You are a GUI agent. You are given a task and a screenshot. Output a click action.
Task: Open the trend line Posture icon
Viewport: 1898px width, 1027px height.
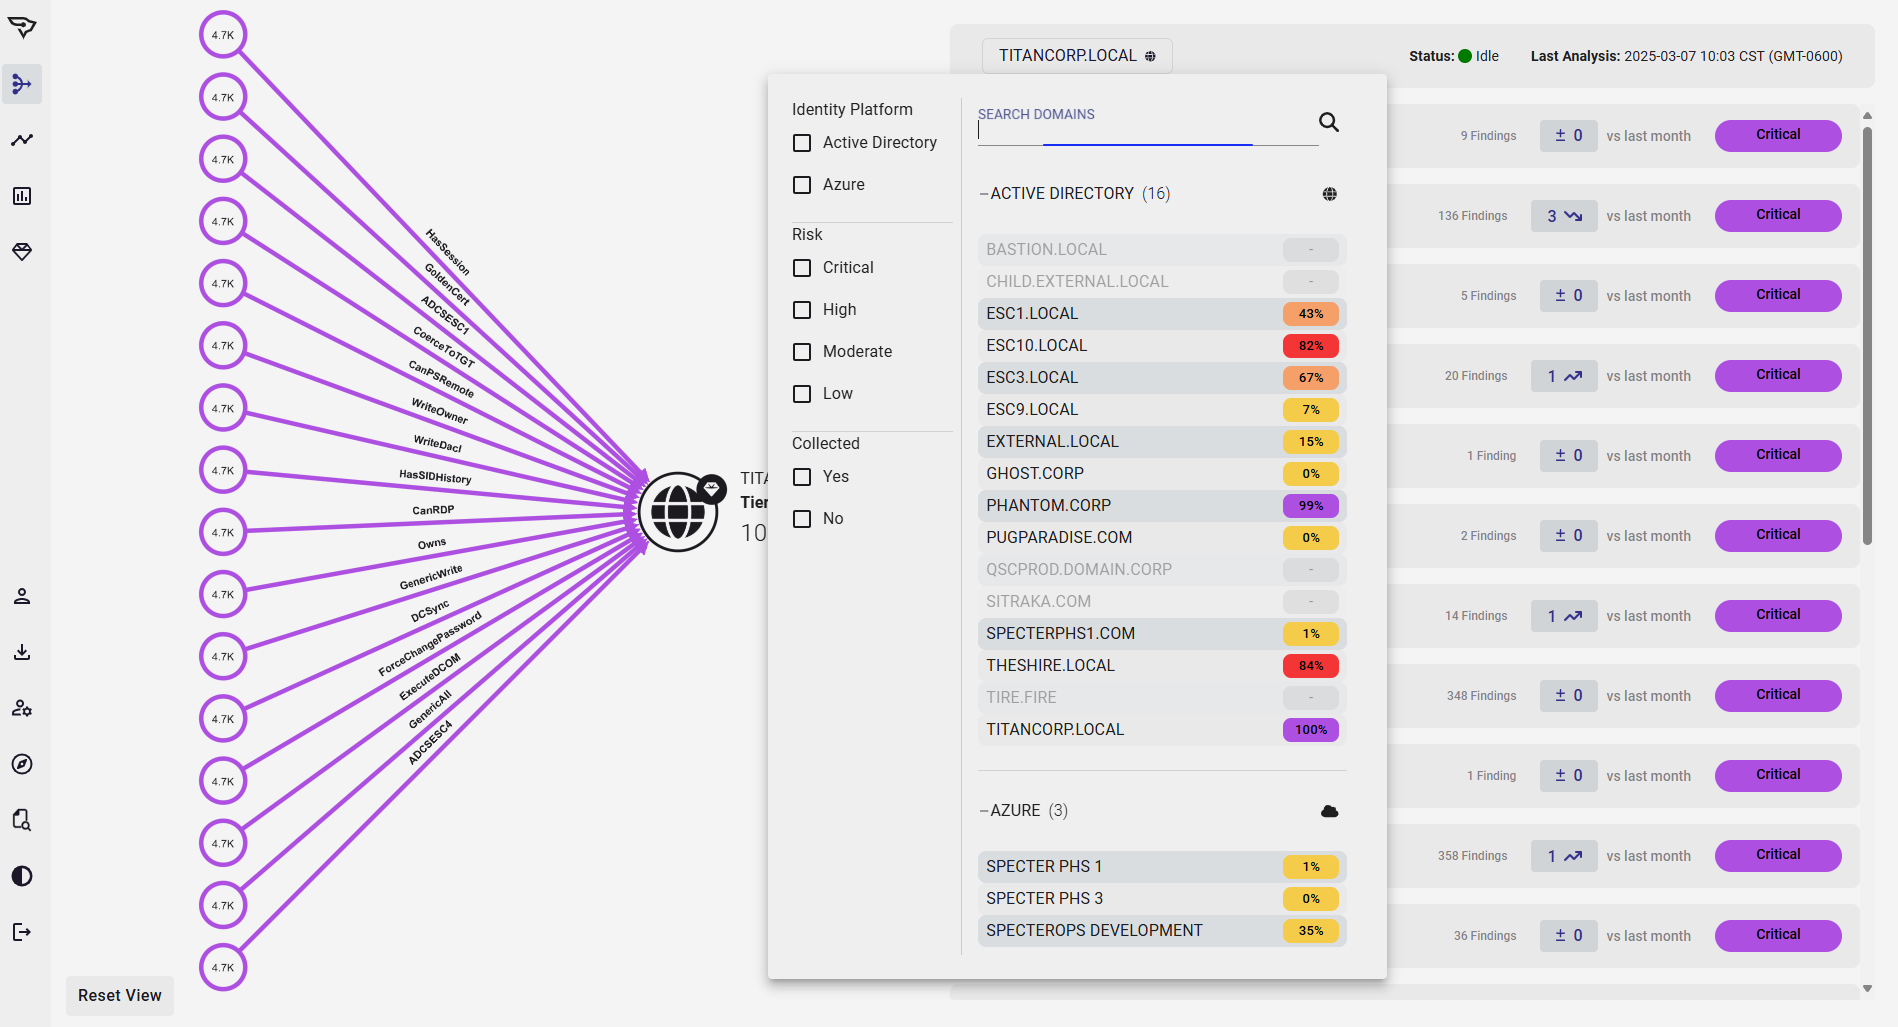(x=22, y=140)
